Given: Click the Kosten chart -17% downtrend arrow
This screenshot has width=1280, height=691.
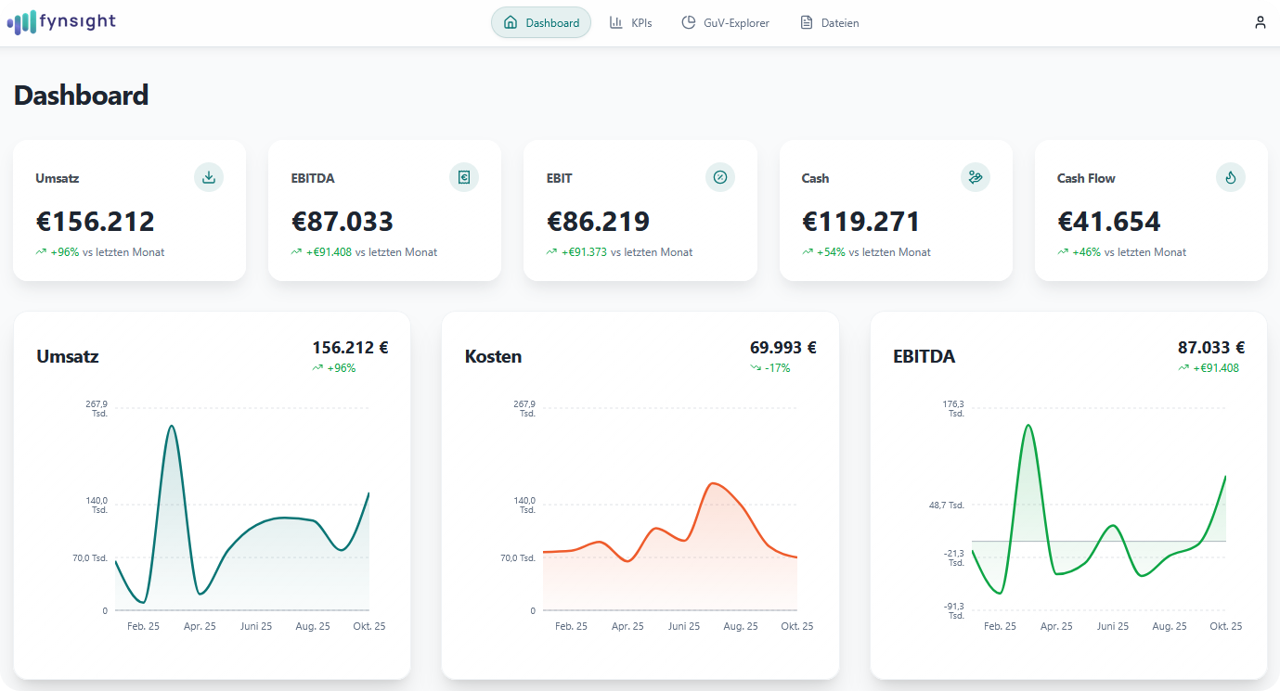Looking at the screenshot, I should [756, 368].
